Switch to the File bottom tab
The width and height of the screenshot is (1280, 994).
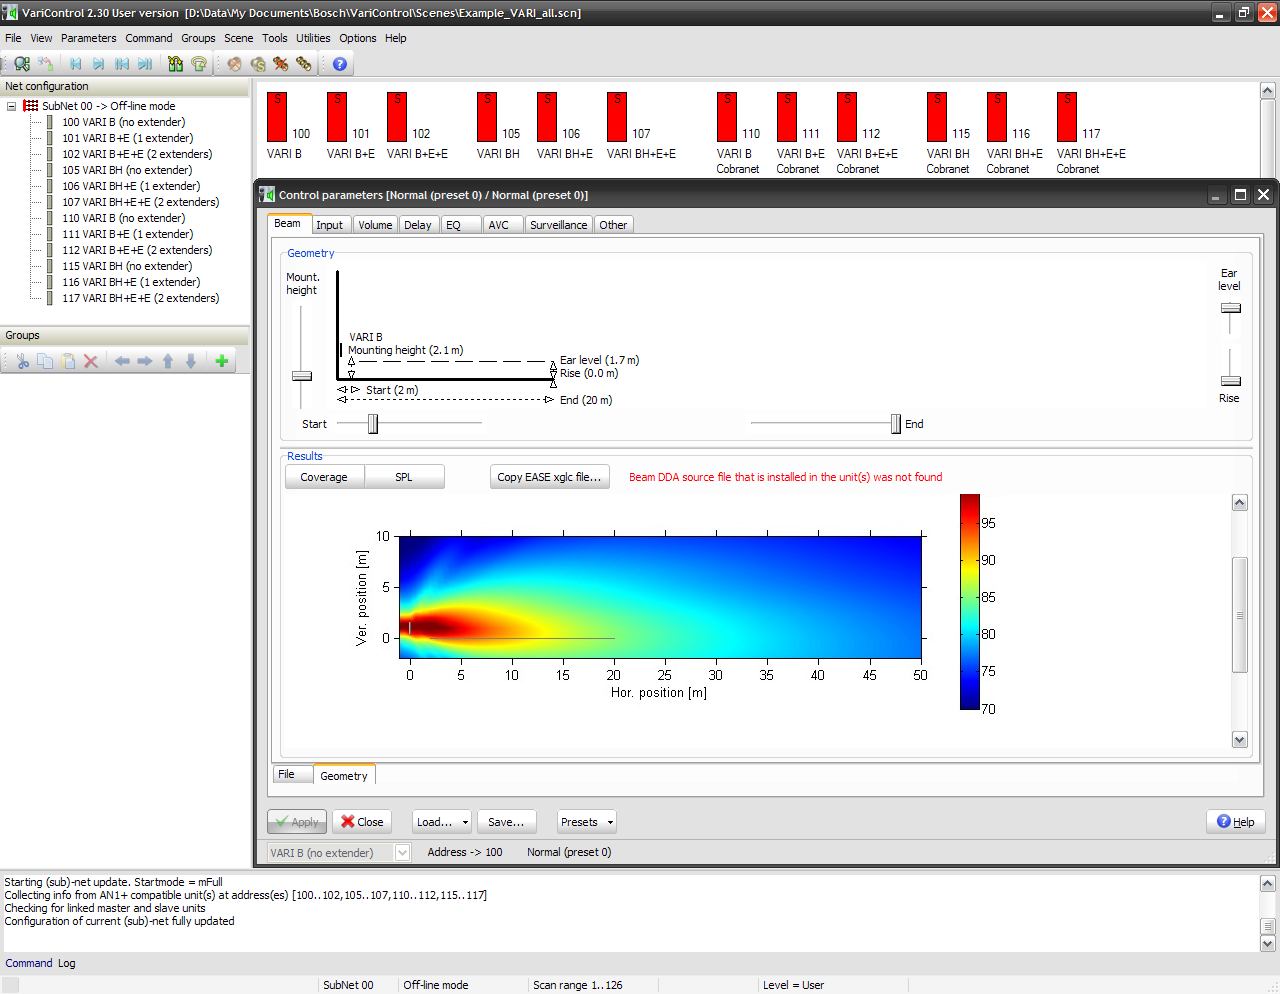293,774
